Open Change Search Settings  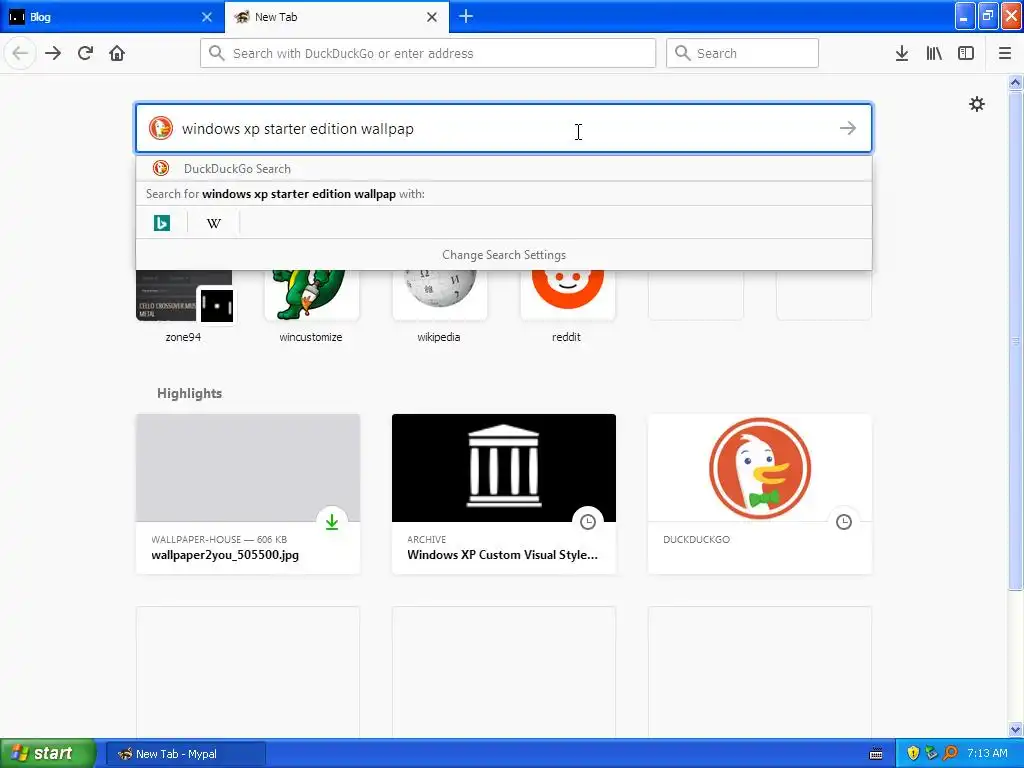[x=504, y=255]
